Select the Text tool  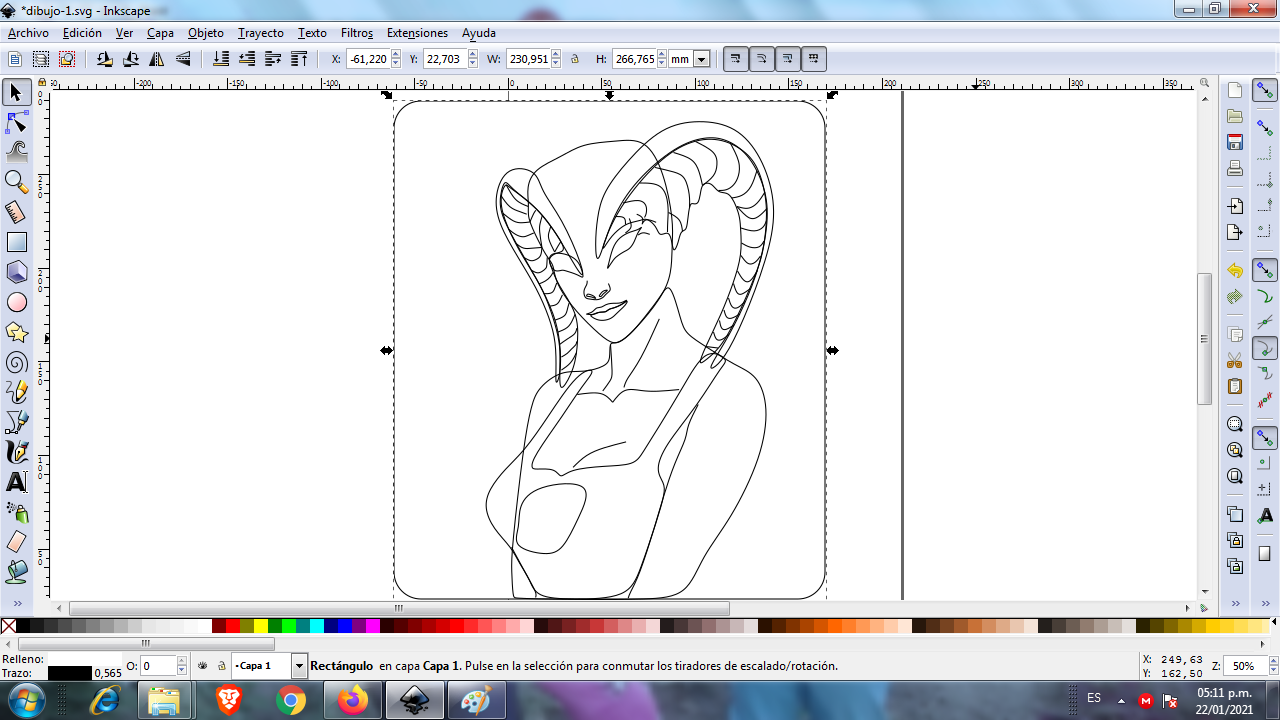16,482
